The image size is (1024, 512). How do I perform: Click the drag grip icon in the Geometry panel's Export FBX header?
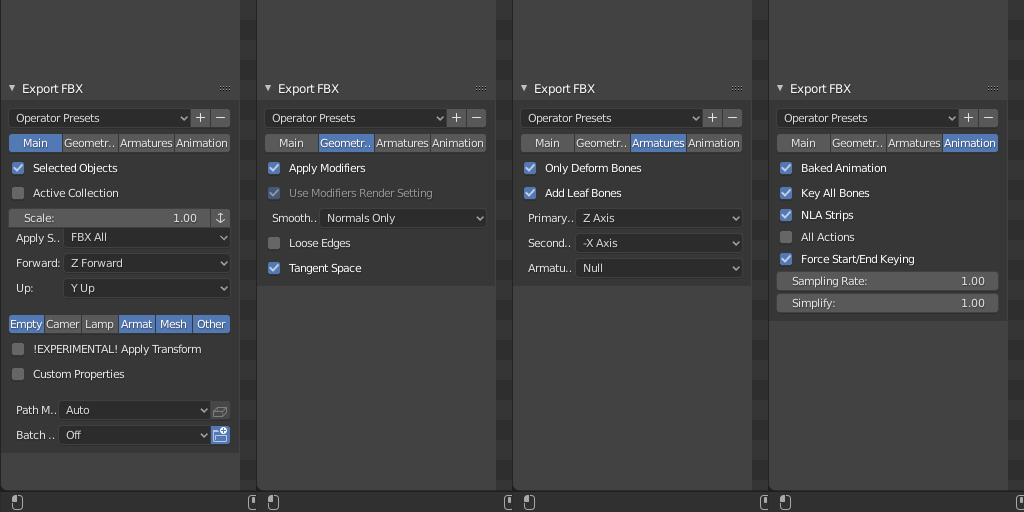tap(481, 89)
